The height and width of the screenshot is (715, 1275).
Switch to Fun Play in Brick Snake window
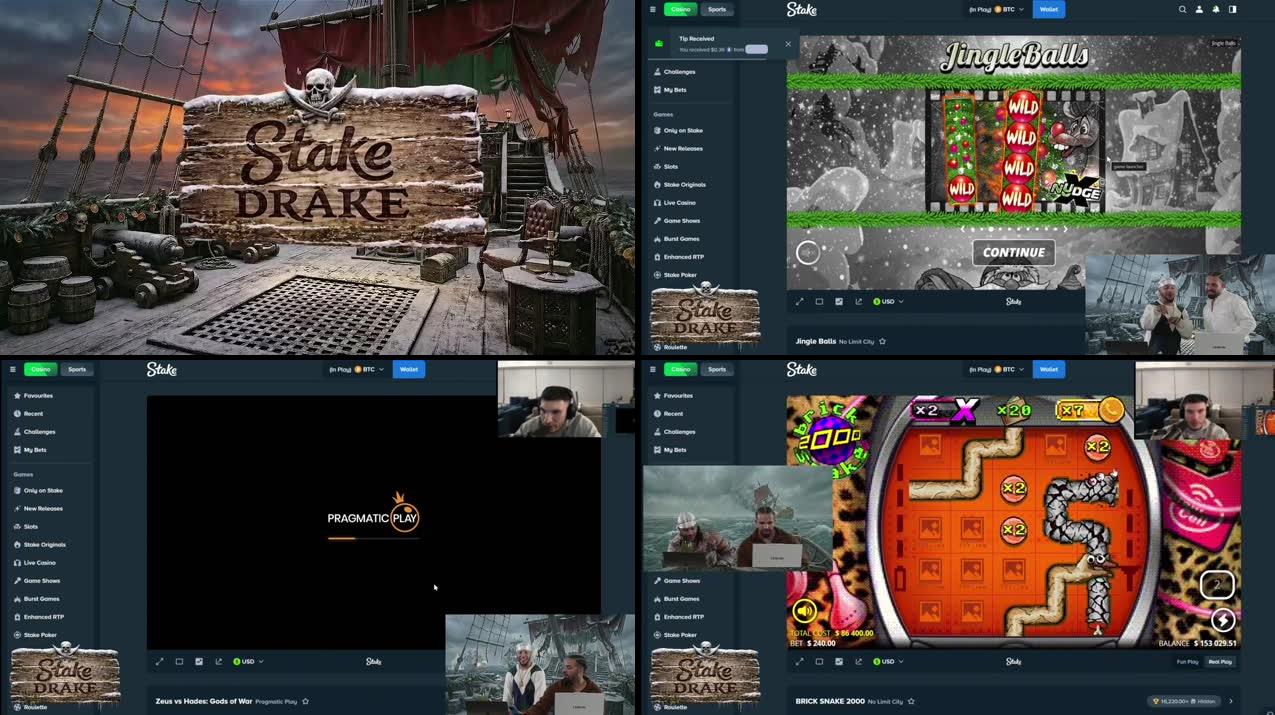point(1187,661)
